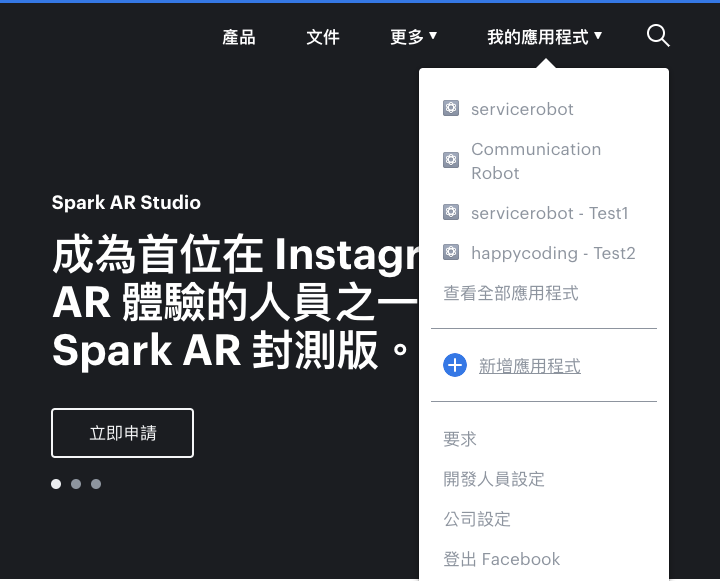Open 產品 in the navigation bar
The height and width of the screenshot is (581, 720).
pyautogui.click(x=239, y=37)
